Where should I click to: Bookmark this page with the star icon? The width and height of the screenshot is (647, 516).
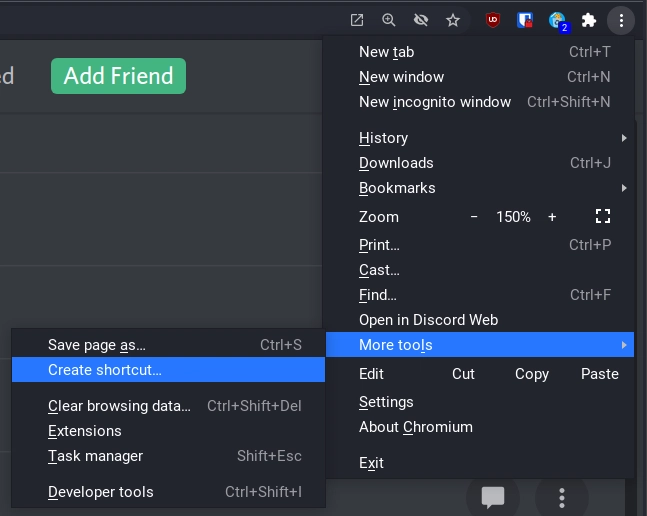453,20
